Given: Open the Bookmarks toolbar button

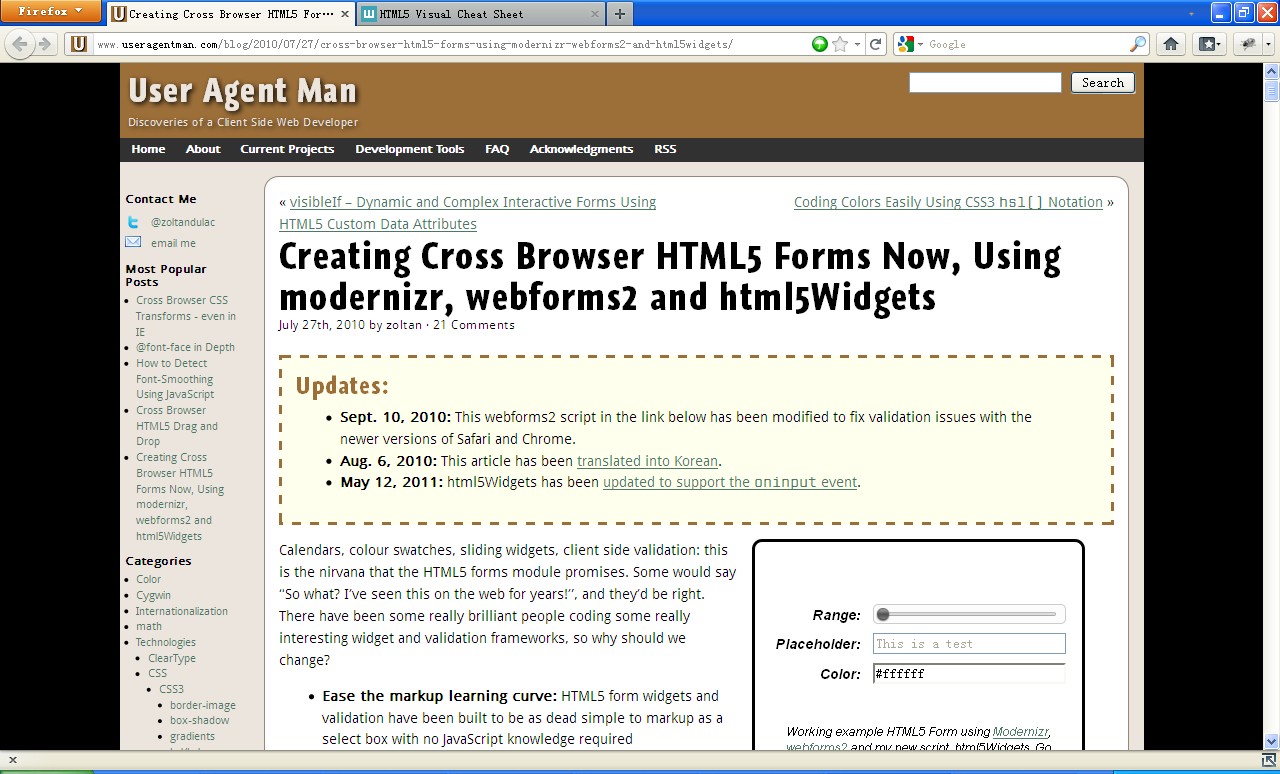Looking at the screenshot, I should tap(1209, 44).
